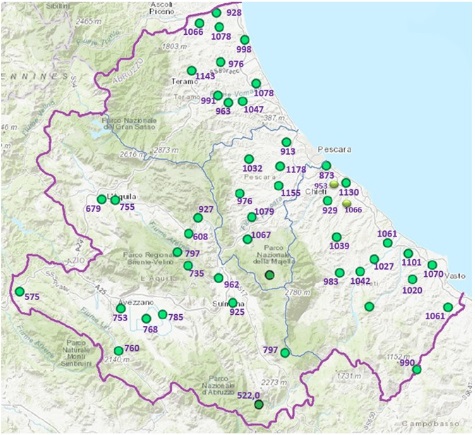Select the marker labeled 1101

pos(408,254)
